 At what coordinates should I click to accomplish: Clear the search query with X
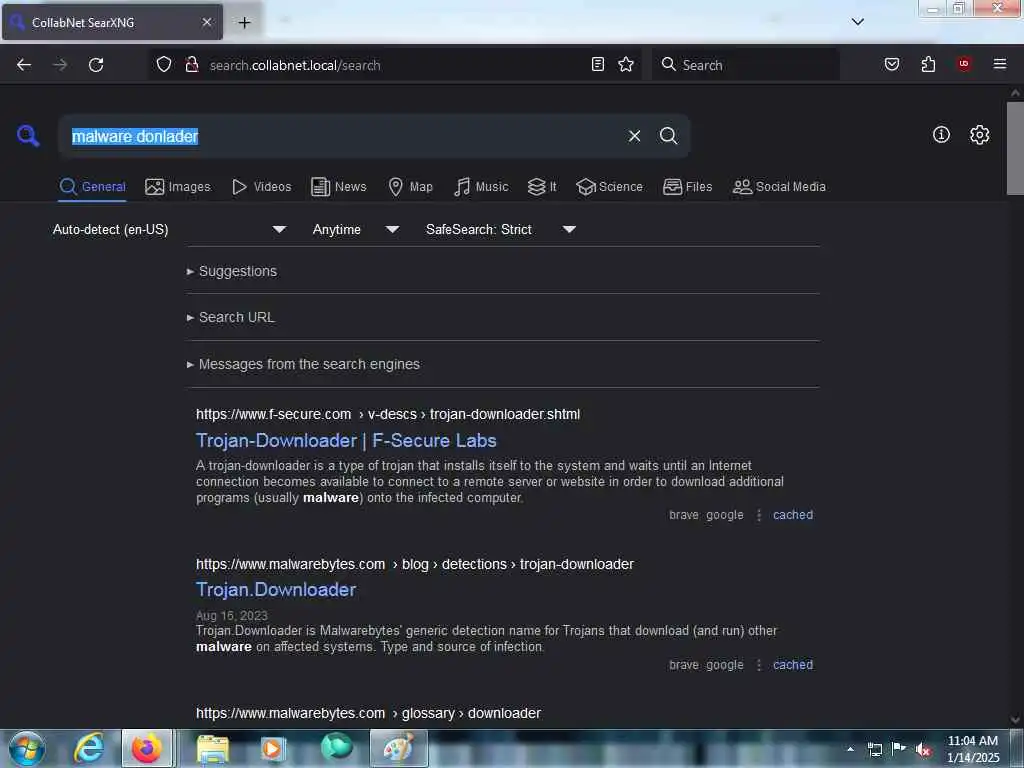(x=634, y=136)
